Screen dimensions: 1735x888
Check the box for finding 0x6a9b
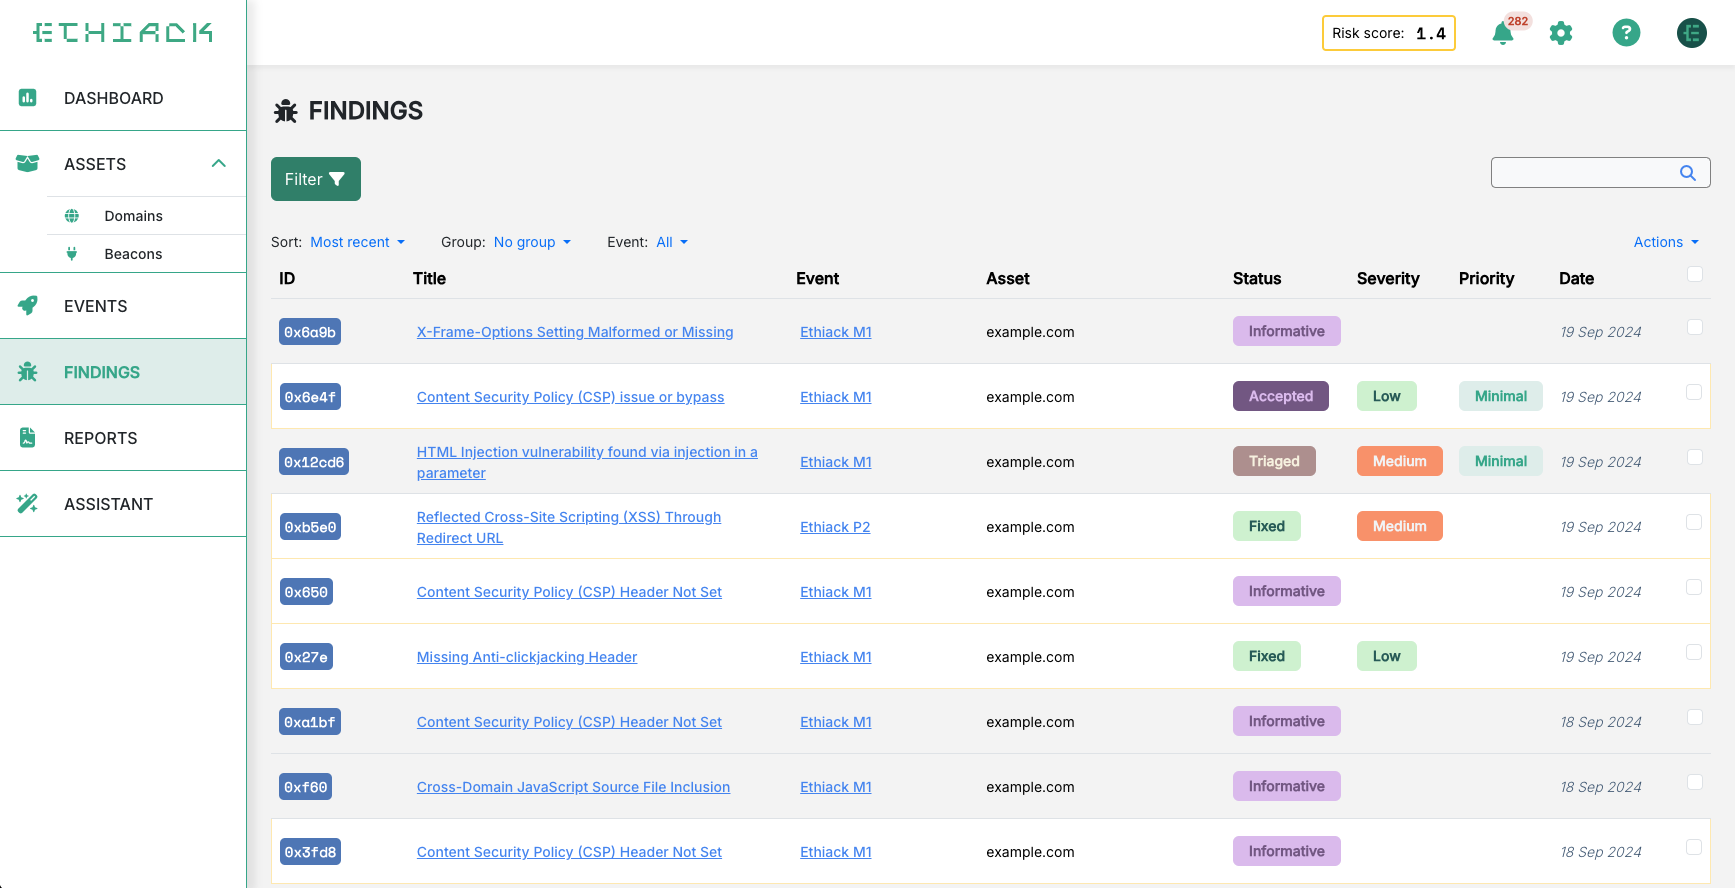pyautogui.click(x=1694, y=327)
